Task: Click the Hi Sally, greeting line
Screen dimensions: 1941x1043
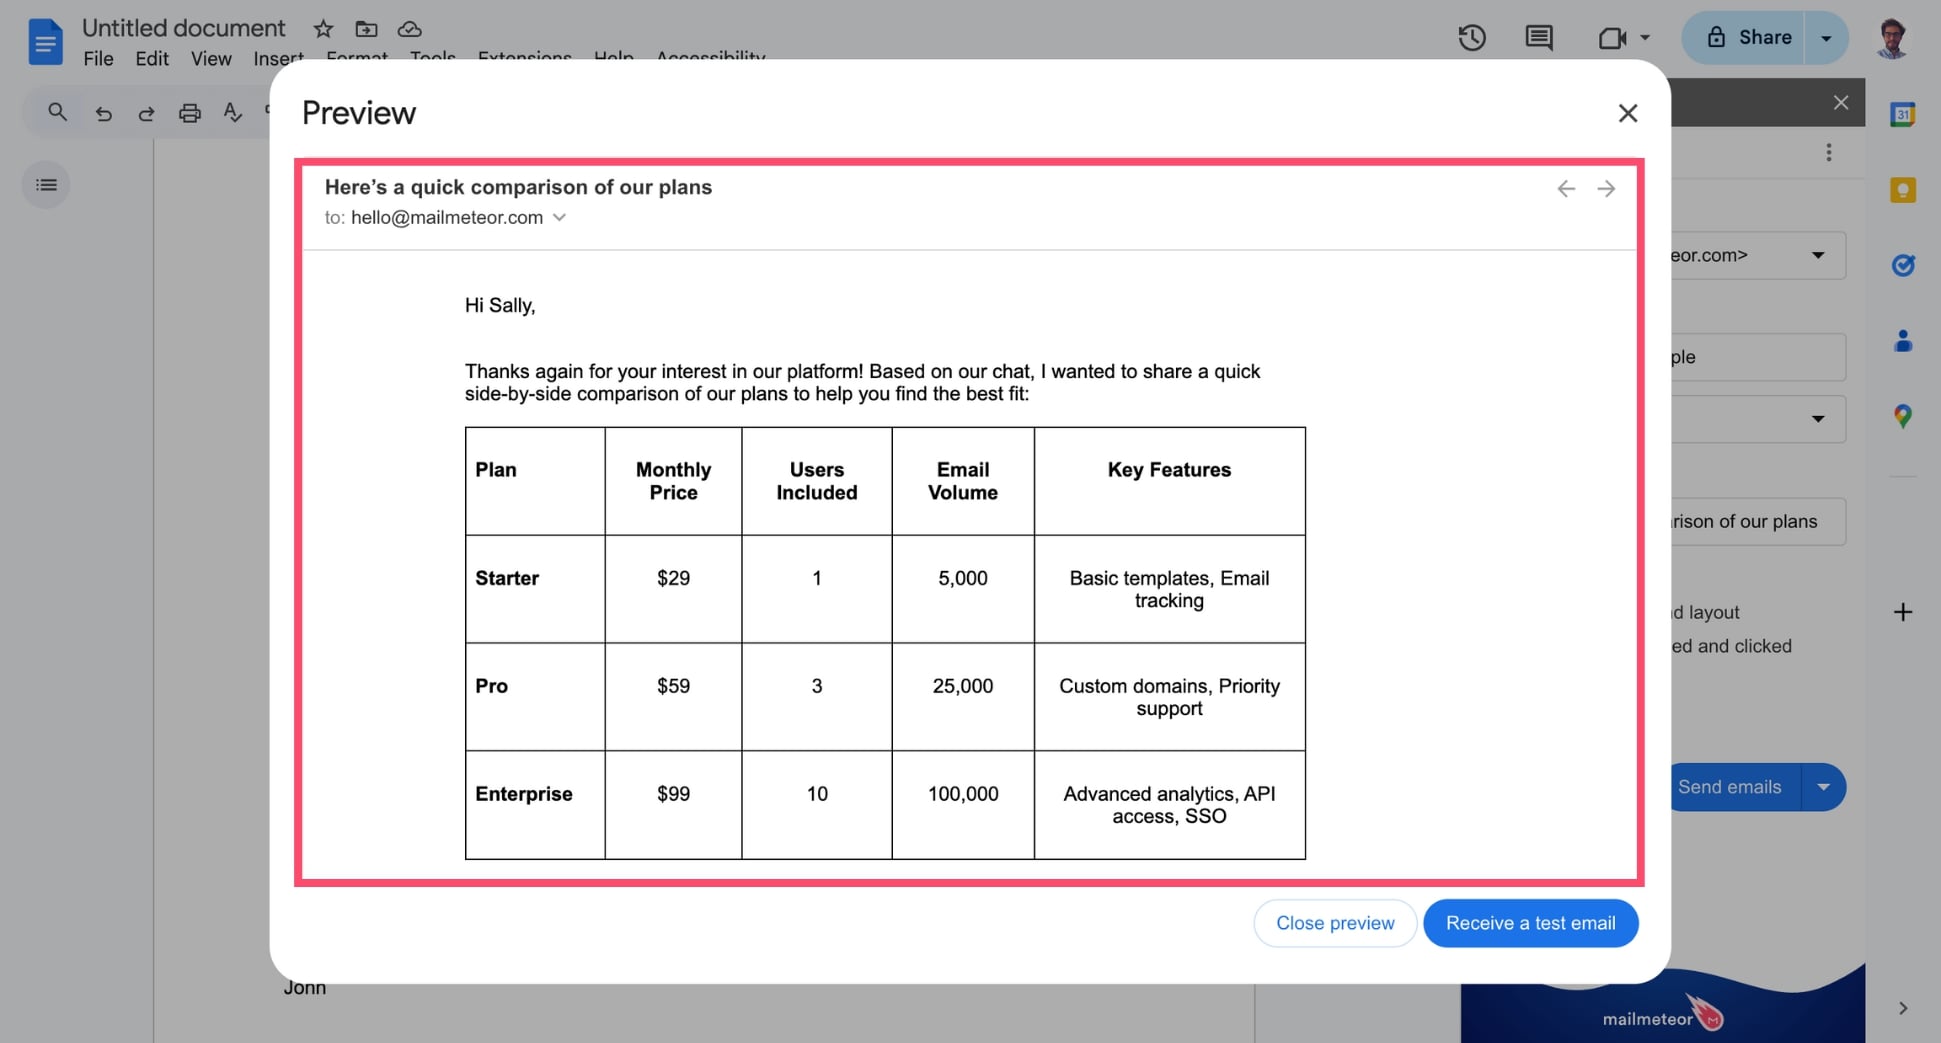Action: (x=500, y=305)
